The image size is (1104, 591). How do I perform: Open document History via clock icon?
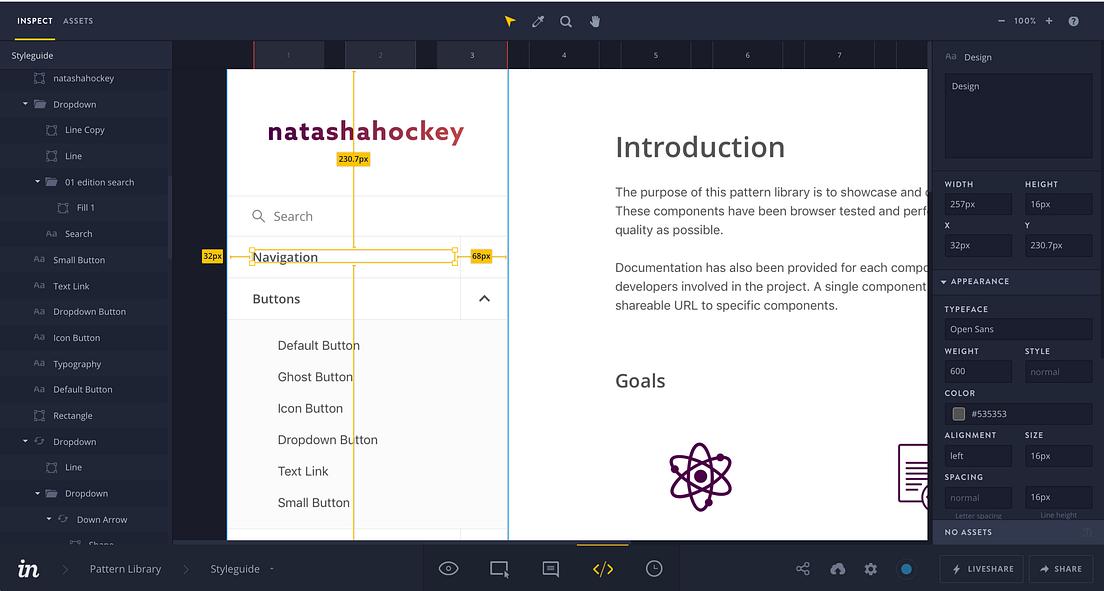(654, 568)
